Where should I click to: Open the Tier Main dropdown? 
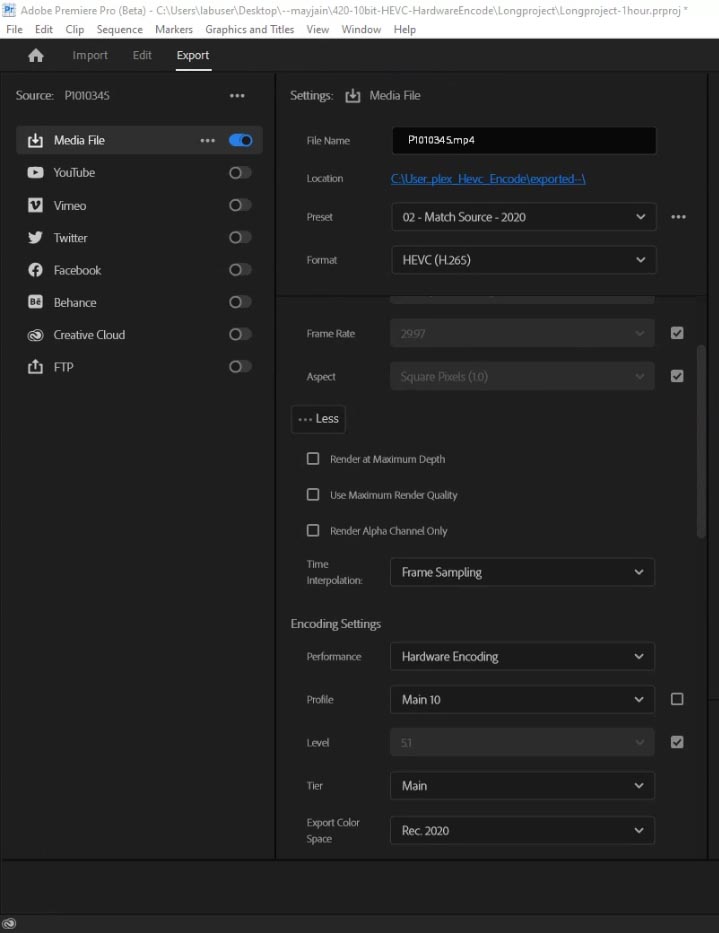coord(522,785)
